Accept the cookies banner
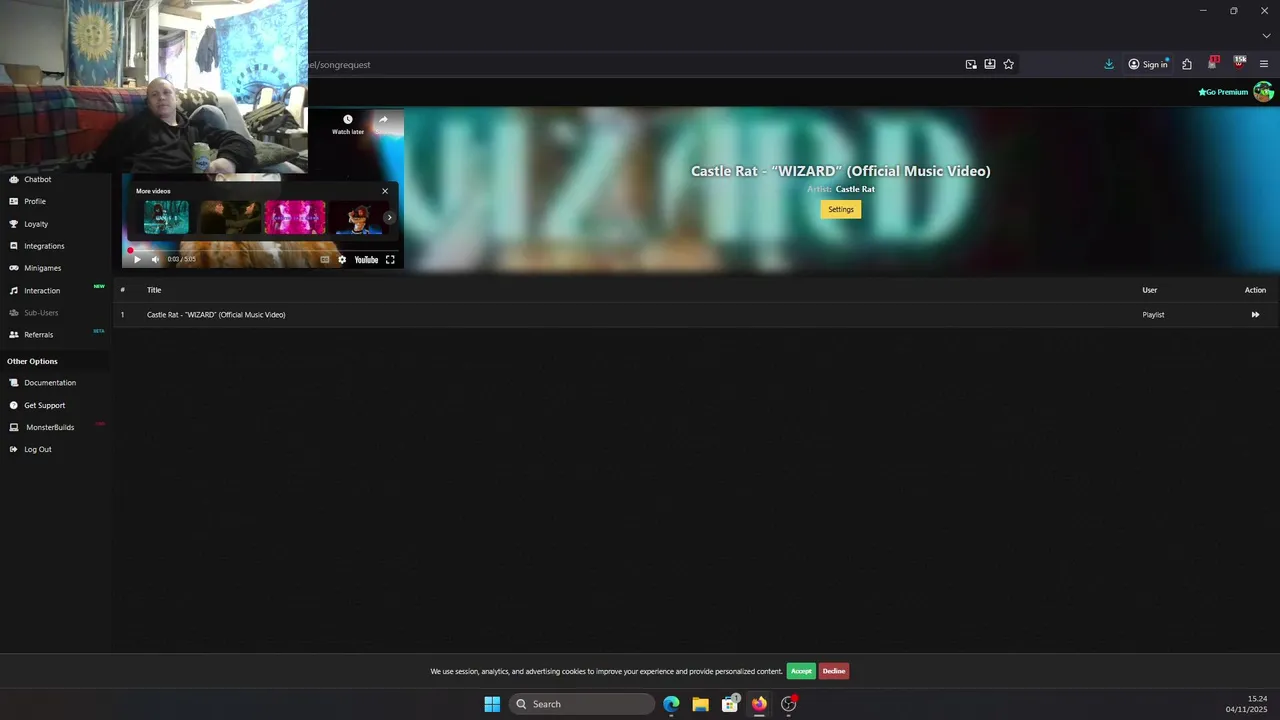This screenshot has height=720, width=1280. [x=801, y=671]
